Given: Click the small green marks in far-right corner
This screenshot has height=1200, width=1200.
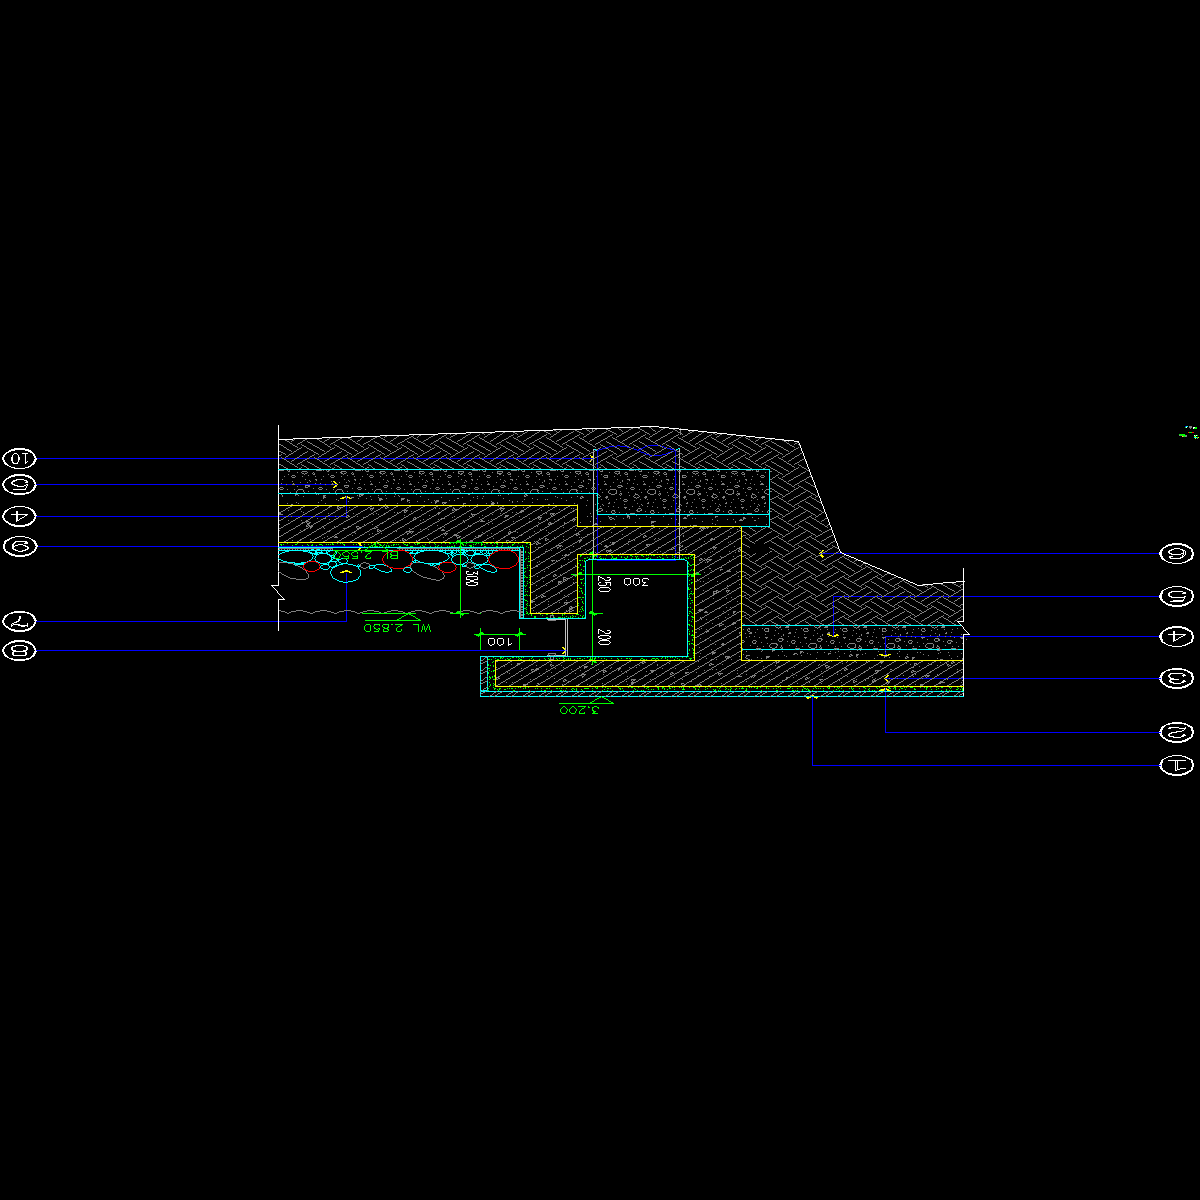Looking at the screenshot, I should coord(1189,432).
